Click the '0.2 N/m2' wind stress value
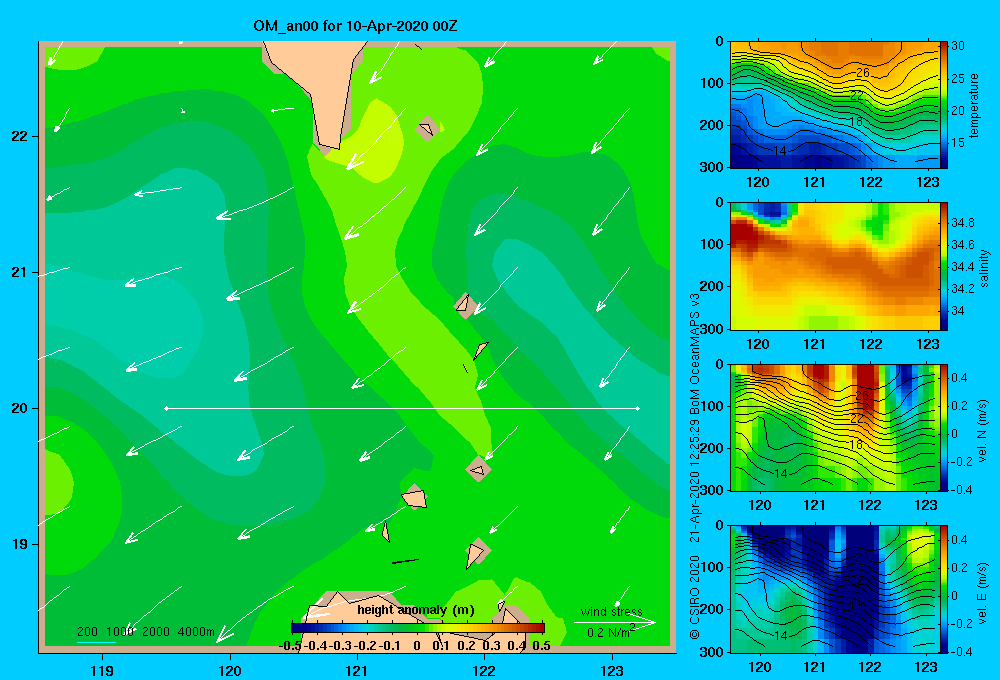This screenshot has height=680, width=1000. pos(611,632)
